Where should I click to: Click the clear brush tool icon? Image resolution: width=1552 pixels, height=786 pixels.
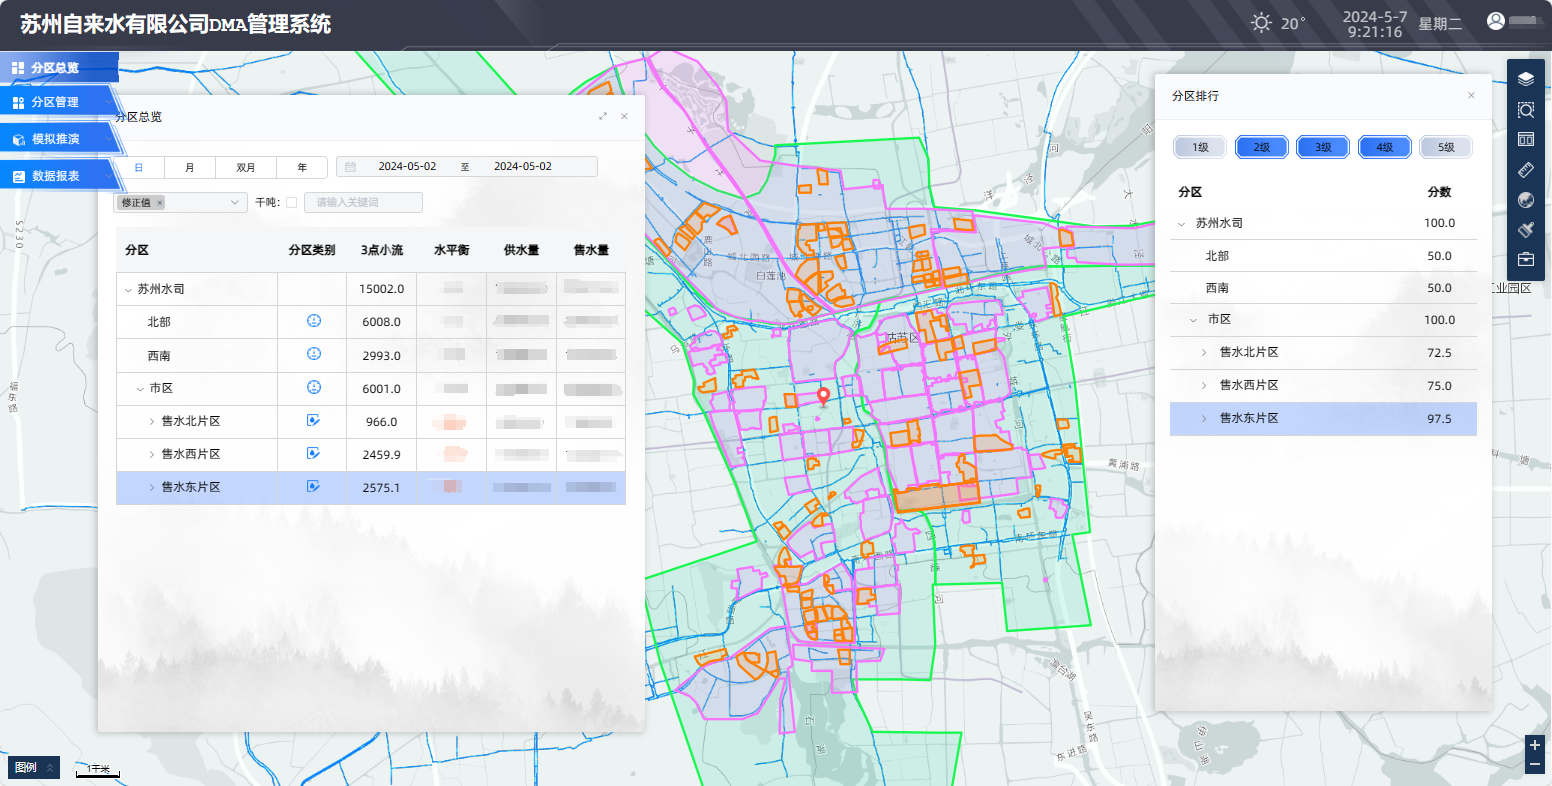click(1526, 230)
